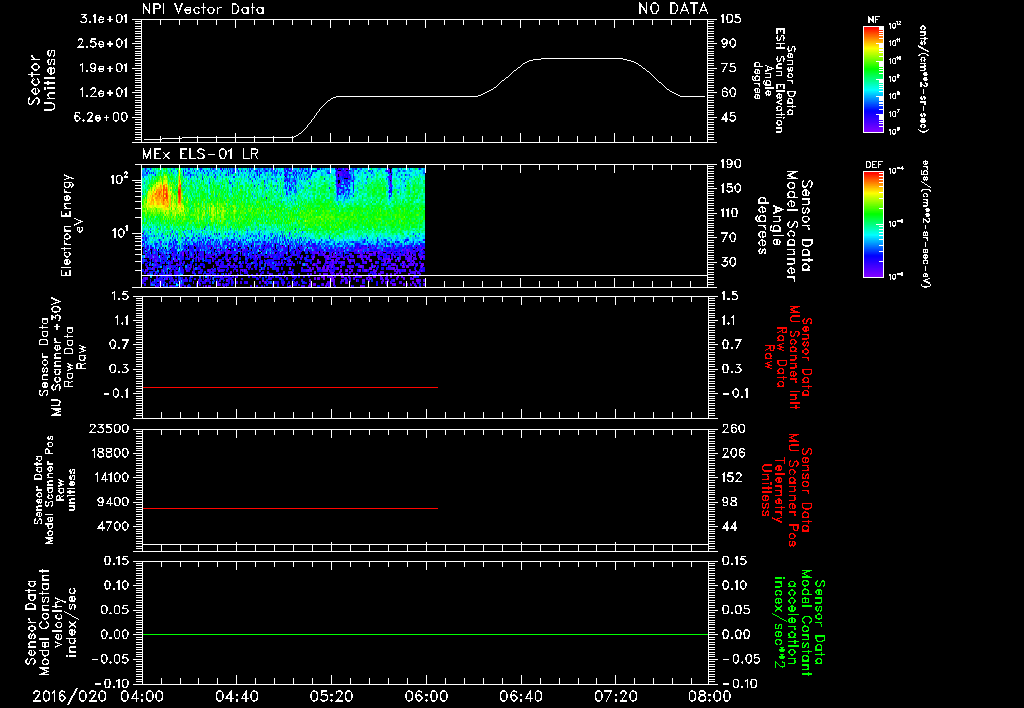Click the '18800' scanner position tick
This screenshot has height=708, width=1024.
tap(109, 453)
